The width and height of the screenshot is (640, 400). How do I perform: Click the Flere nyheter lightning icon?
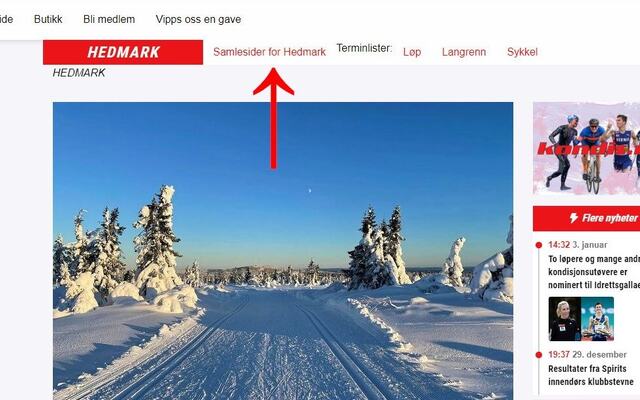pos(573,218)
